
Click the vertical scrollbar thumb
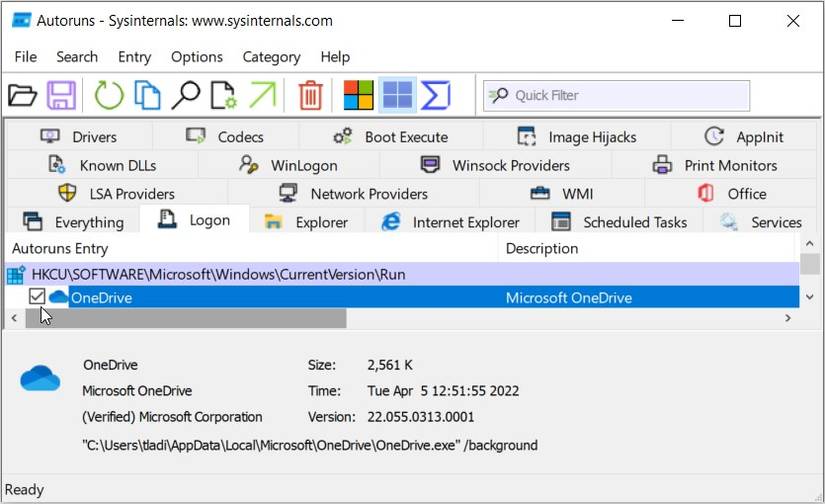(810, 264)
